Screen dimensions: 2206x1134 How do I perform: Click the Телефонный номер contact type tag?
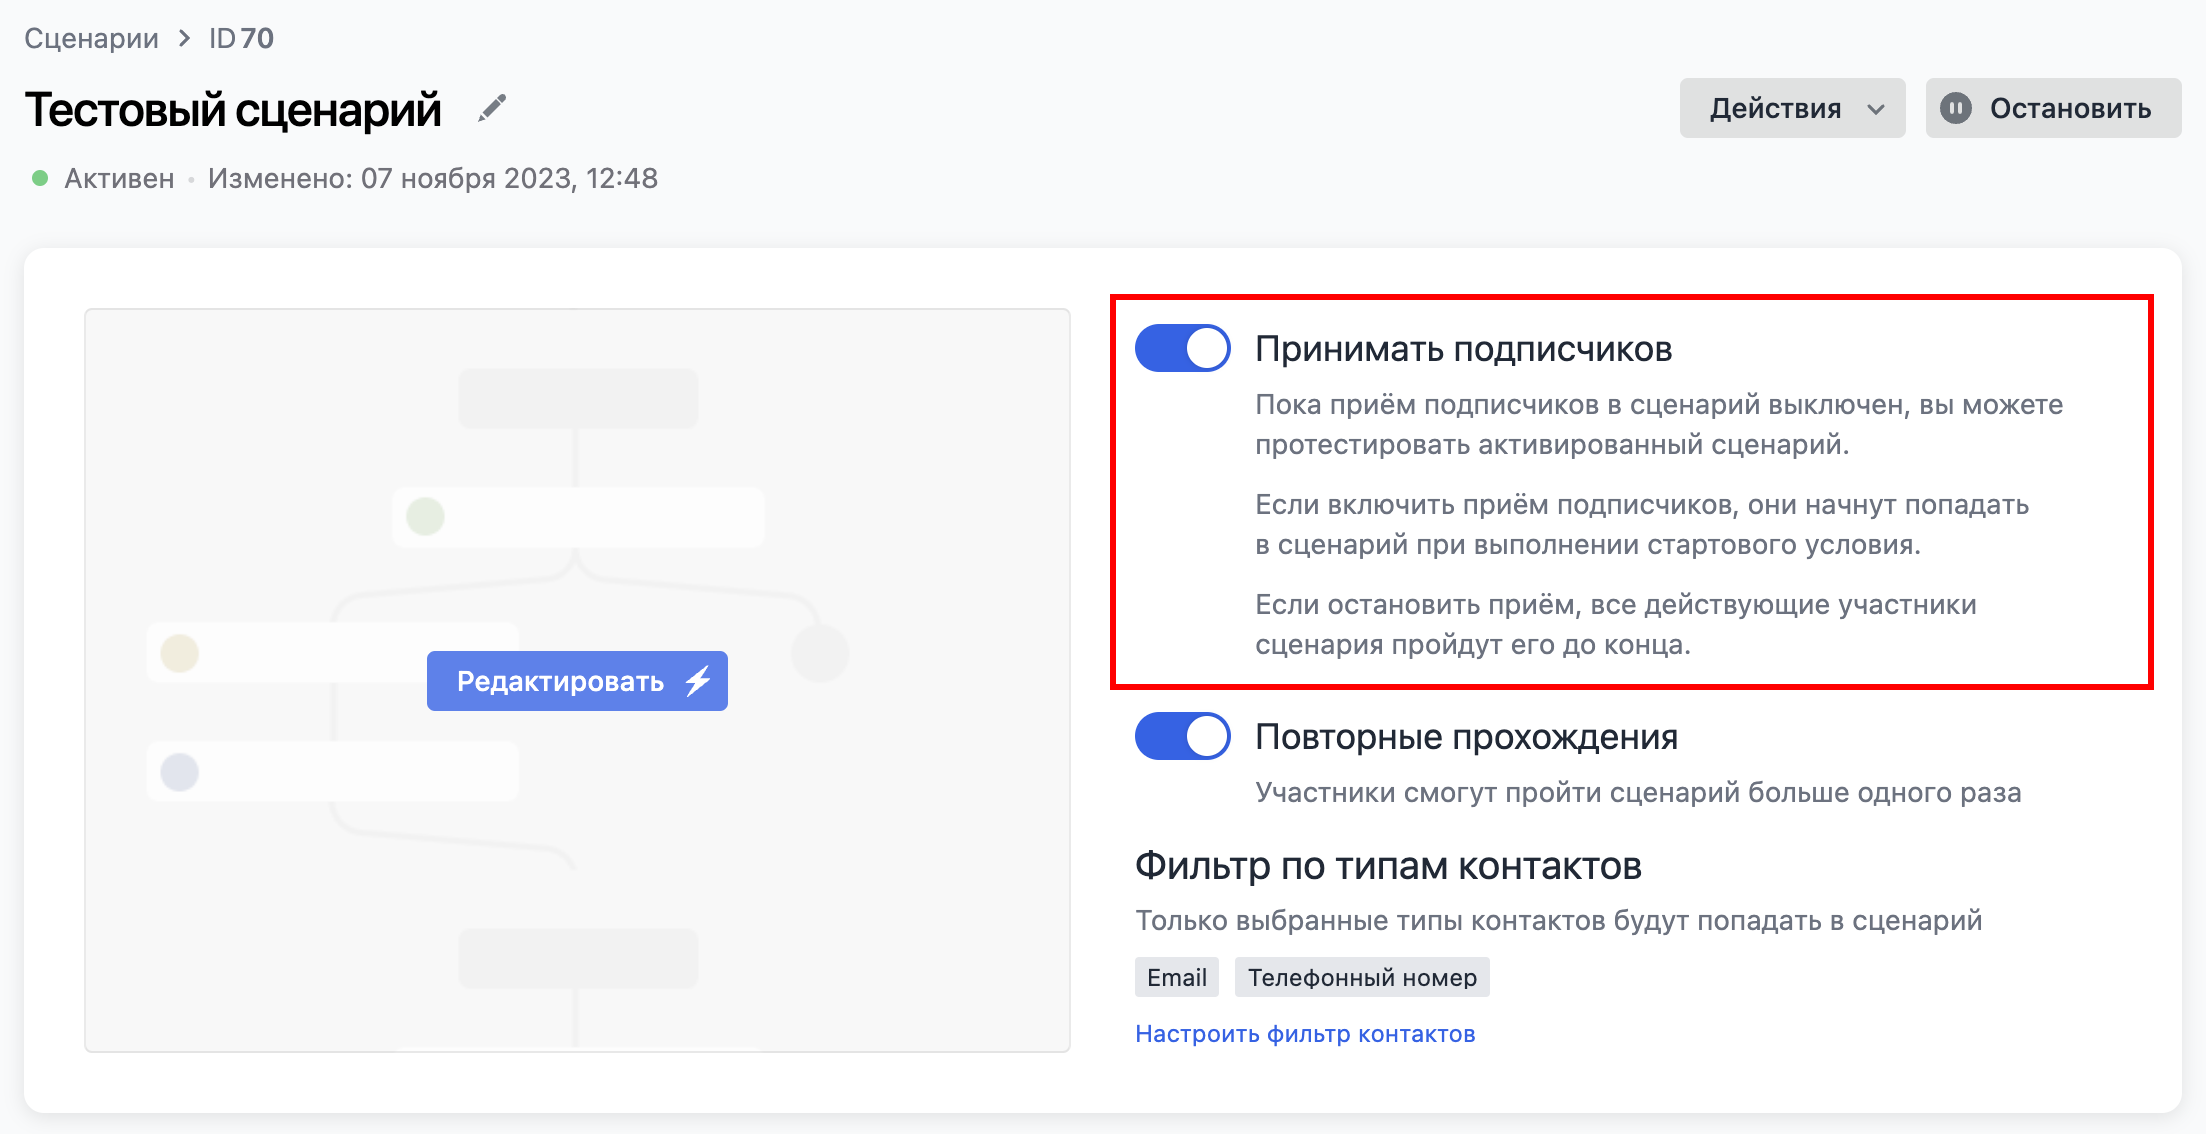tap(1362, 977)
